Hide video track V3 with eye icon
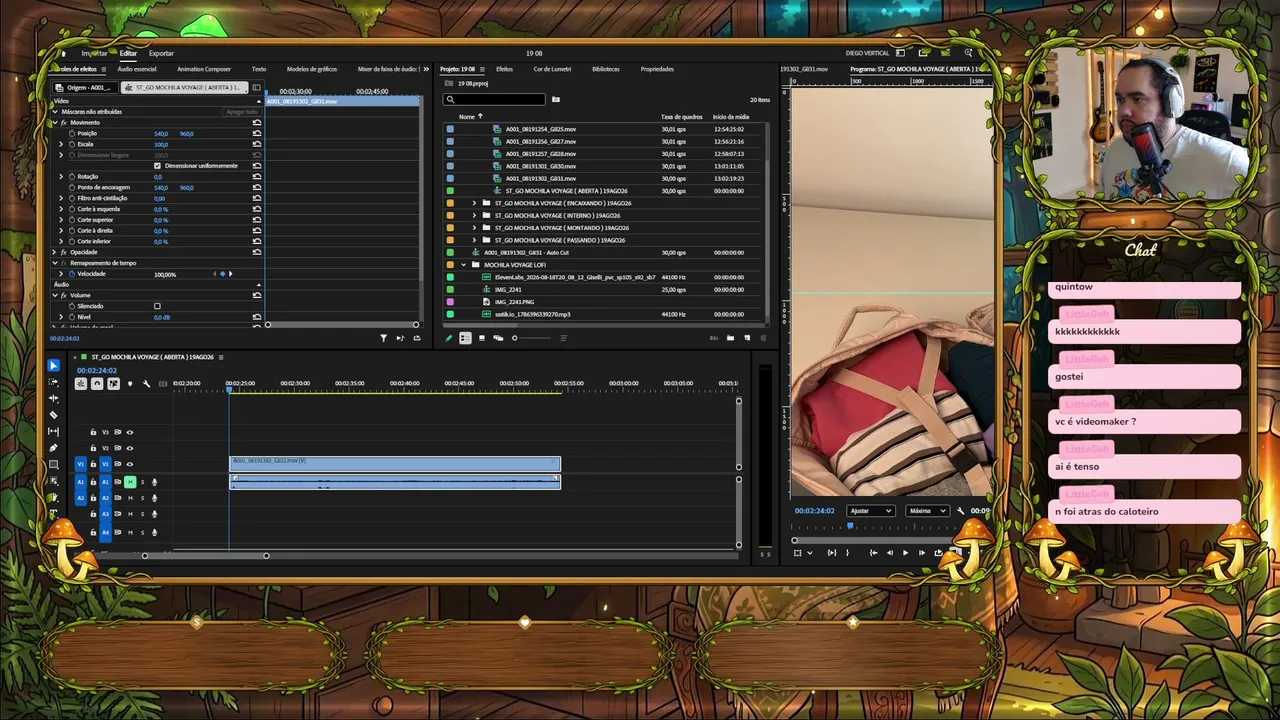The width and height of the screenshot is (1280, 720). [129, 432]
